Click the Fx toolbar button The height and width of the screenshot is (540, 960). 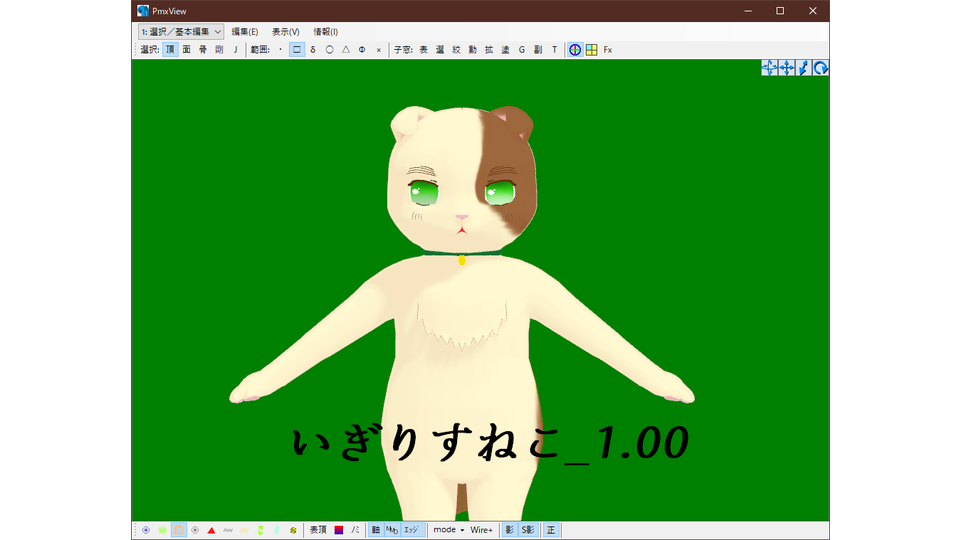pos(608,50)
